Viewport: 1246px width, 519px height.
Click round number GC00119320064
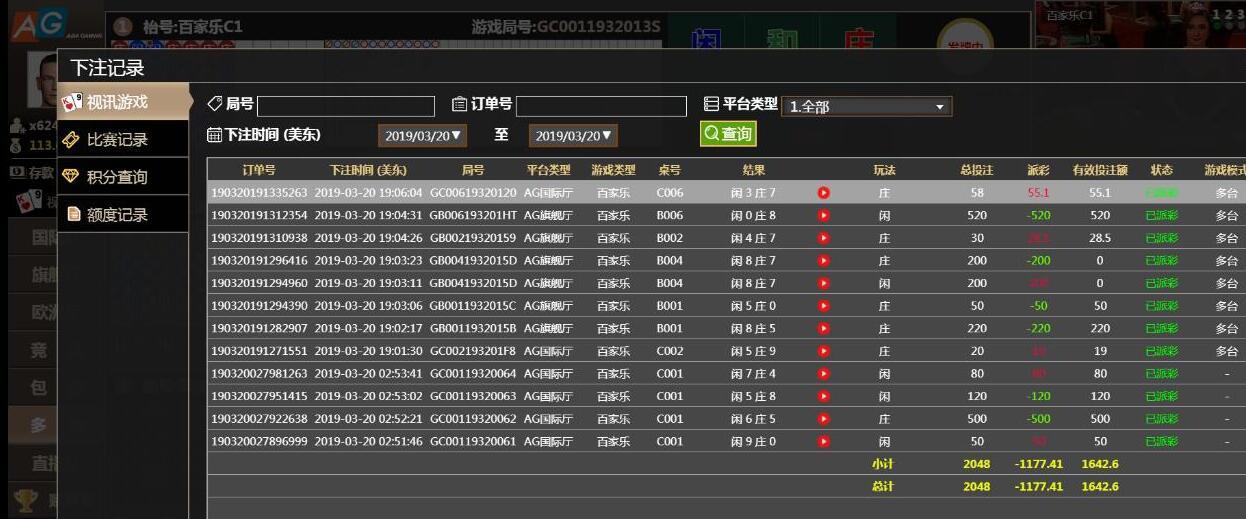pos(473,374)
